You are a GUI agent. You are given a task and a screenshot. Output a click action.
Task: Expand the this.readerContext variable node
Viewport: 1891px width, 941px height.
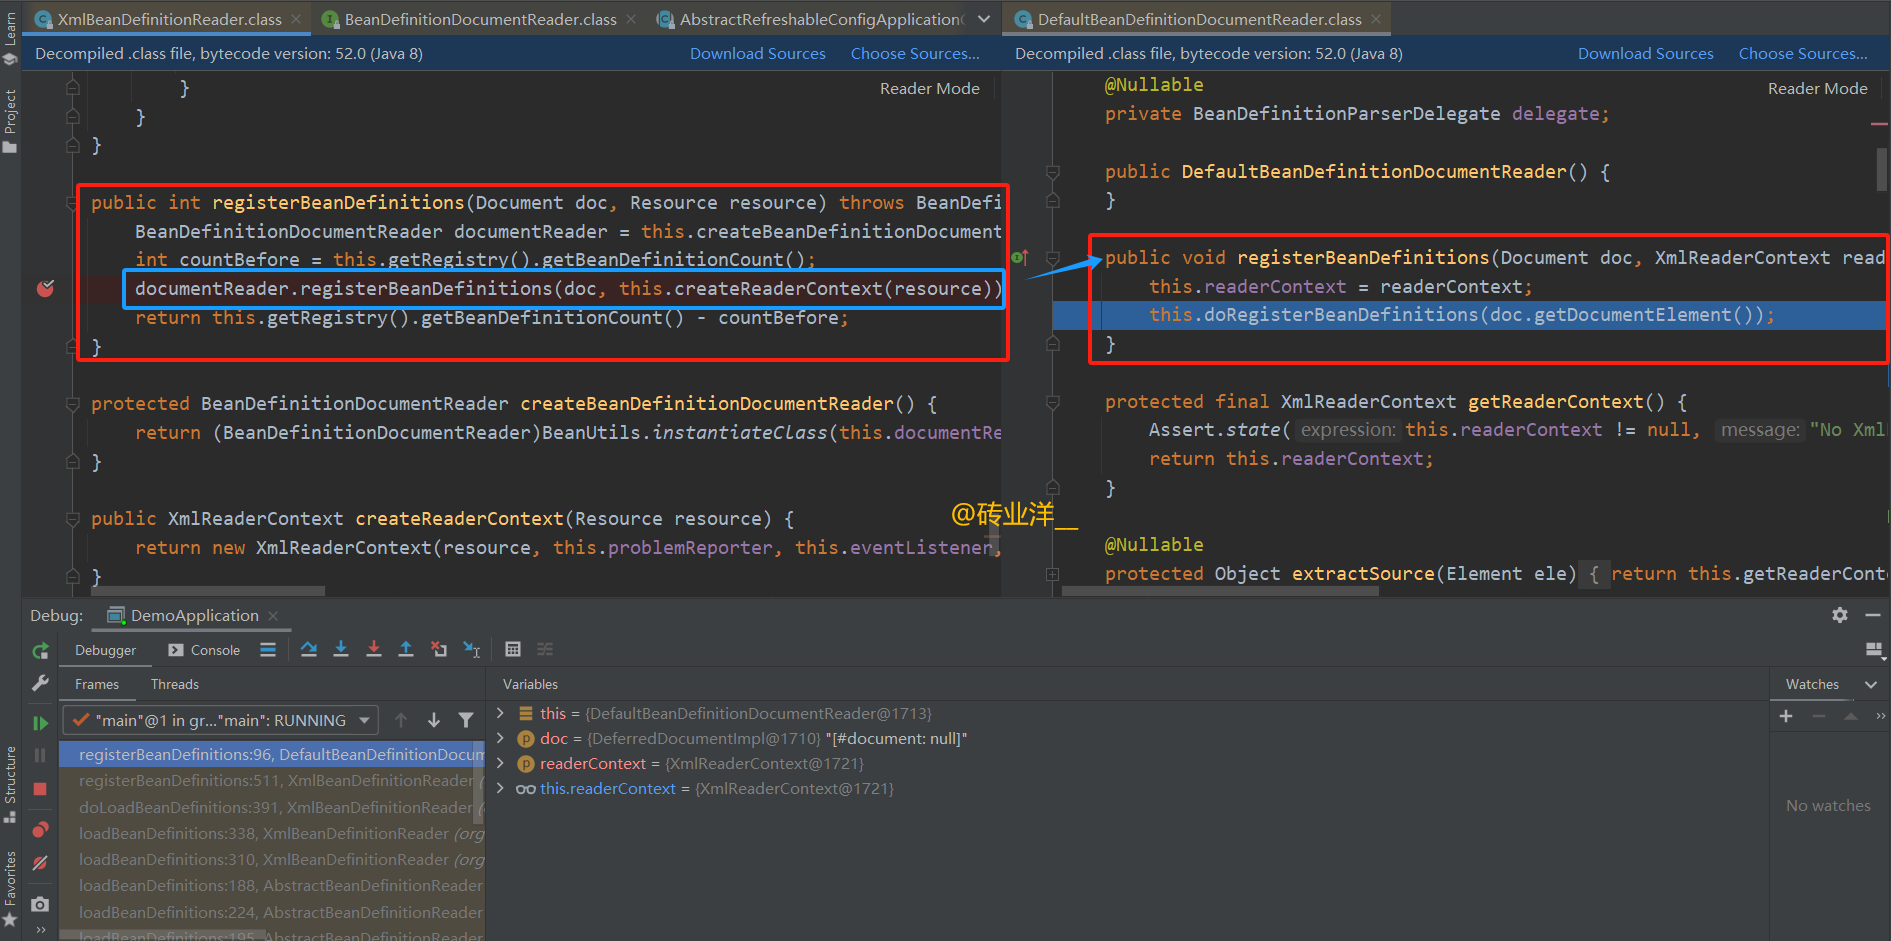(x=500, y=788)
